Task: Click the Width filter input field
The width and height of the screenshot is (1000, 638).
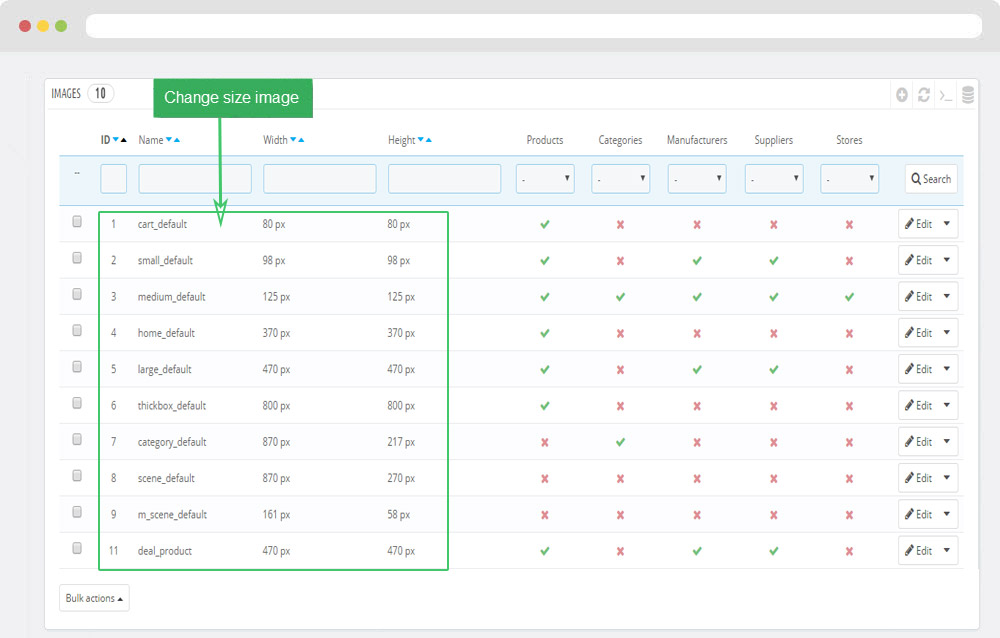Action: point(320,179)
